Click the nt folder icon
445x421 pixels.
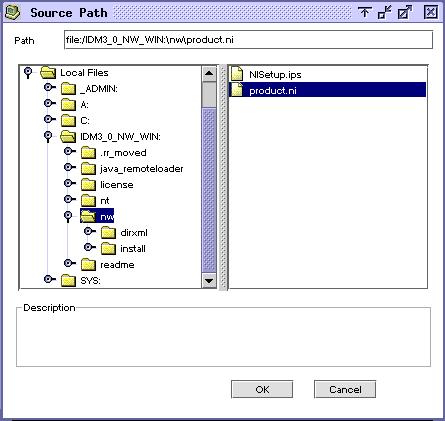tap(88, 200)
